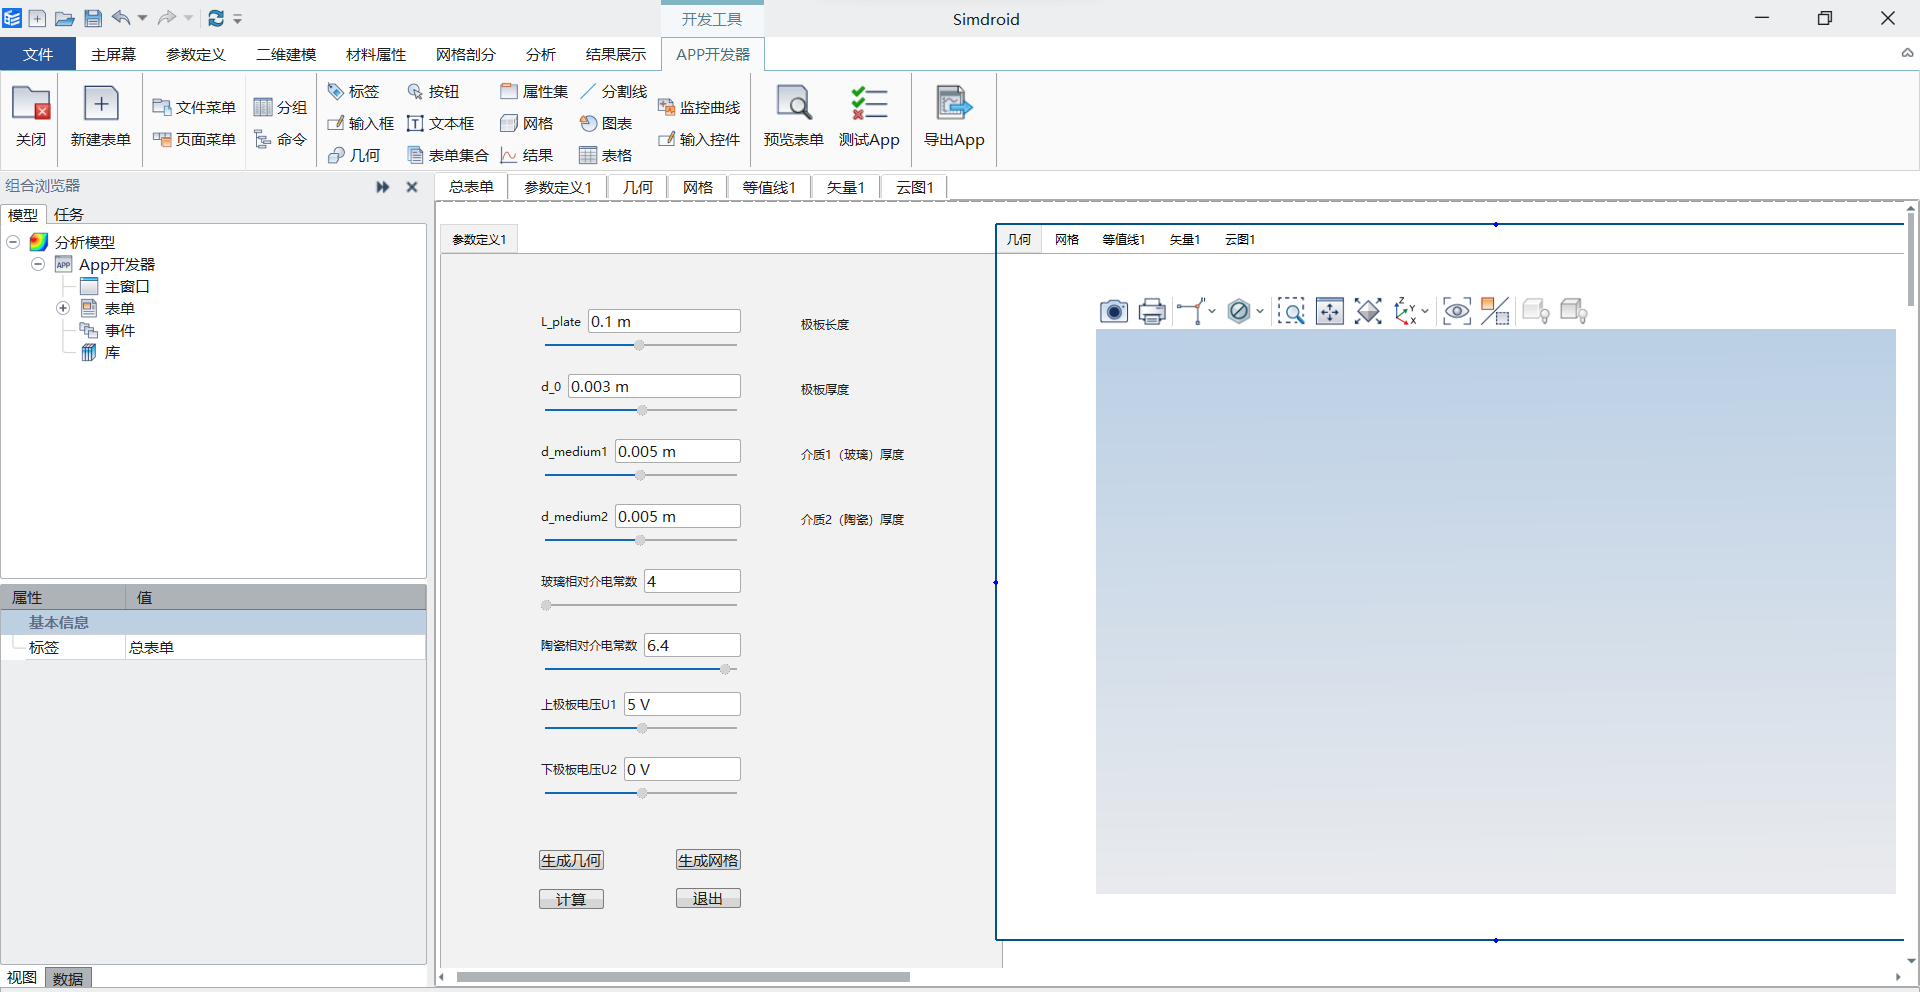Switch to the 结果展示 ribbon tab
The width and height of the screenshot is (1920, 992).
point(616,54)
